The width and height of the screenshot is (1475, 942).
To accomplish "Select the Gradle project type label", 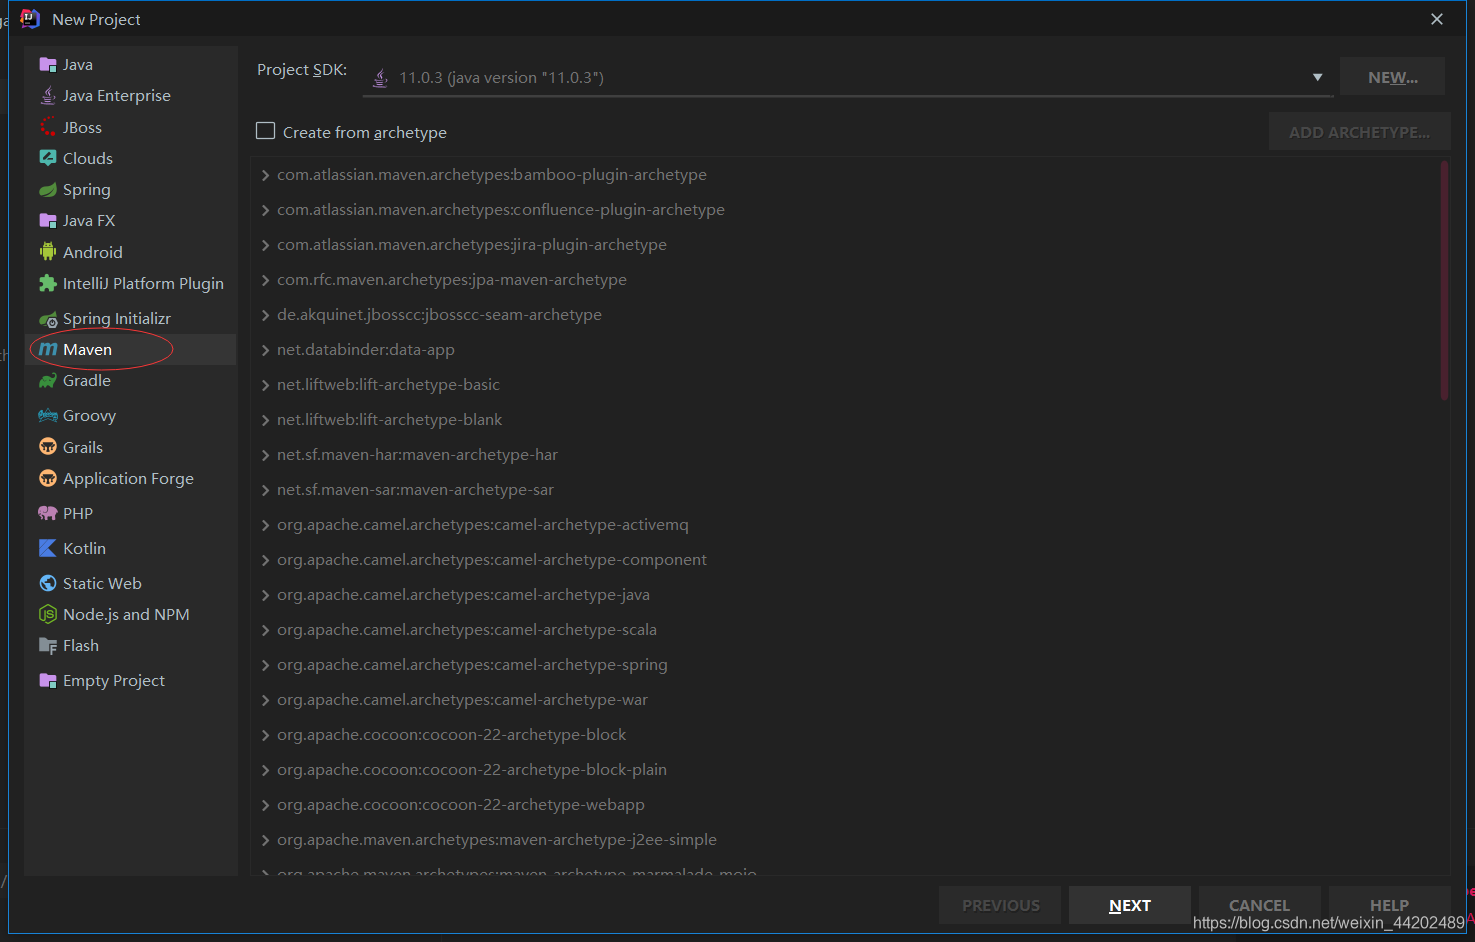I will 87,381.
